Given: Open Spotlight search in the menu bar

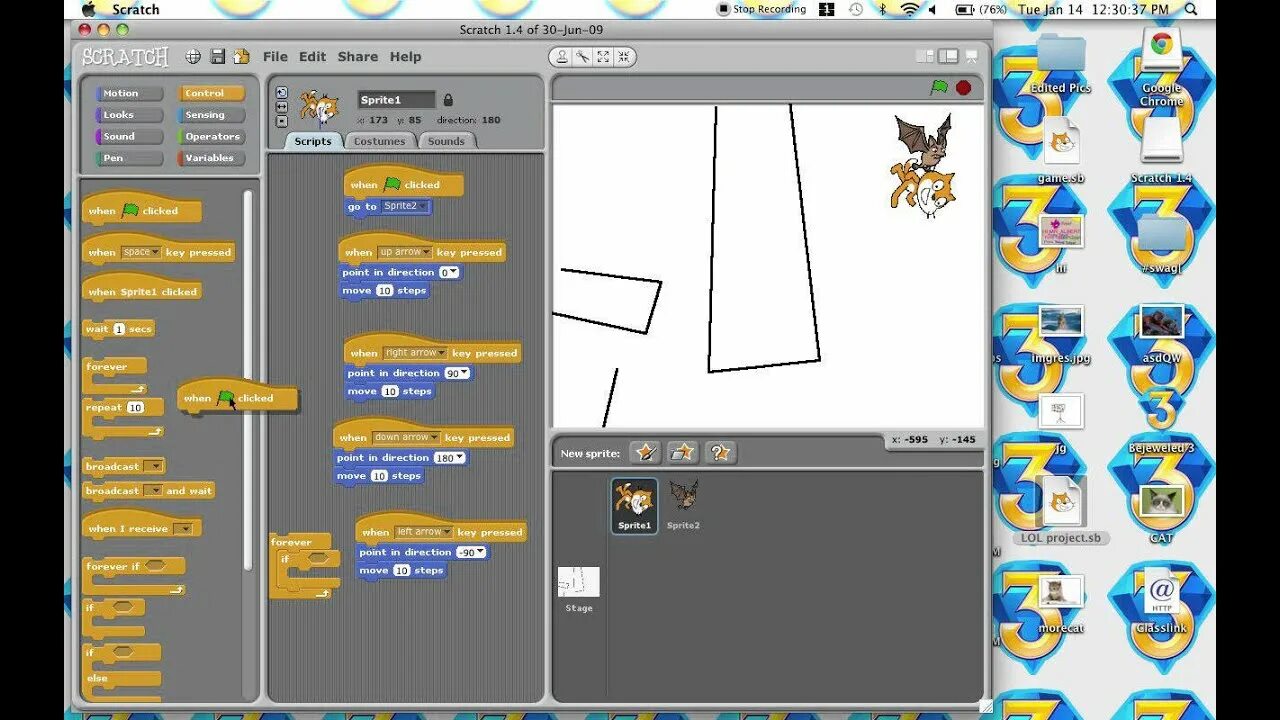Looking at the screenshot, I should [1191, 9].
